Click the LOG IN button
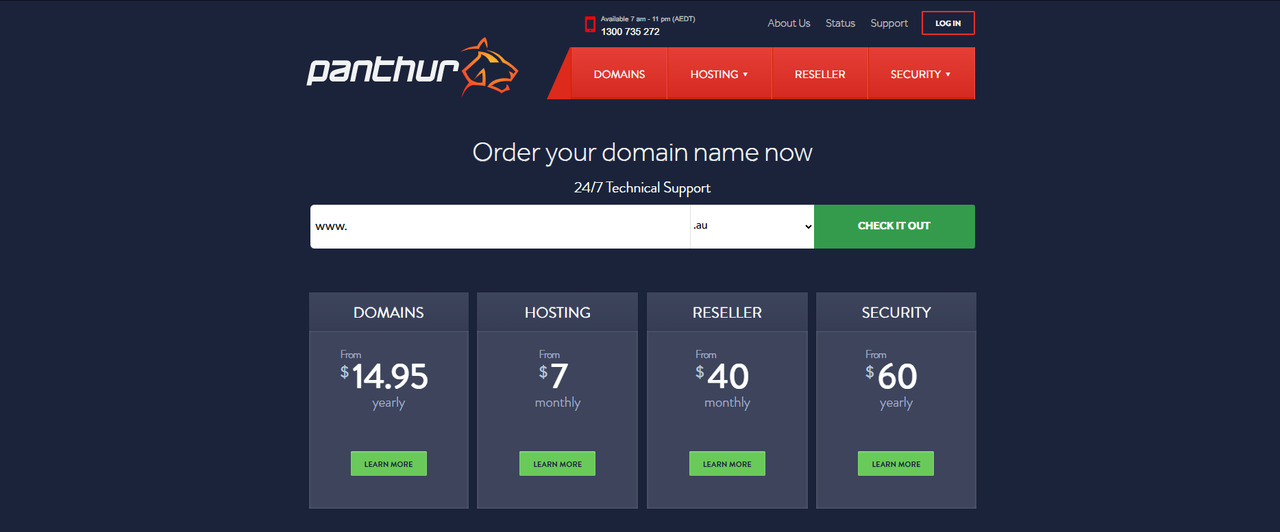This screenshot has width=1280, height=532. pos(948,23)
